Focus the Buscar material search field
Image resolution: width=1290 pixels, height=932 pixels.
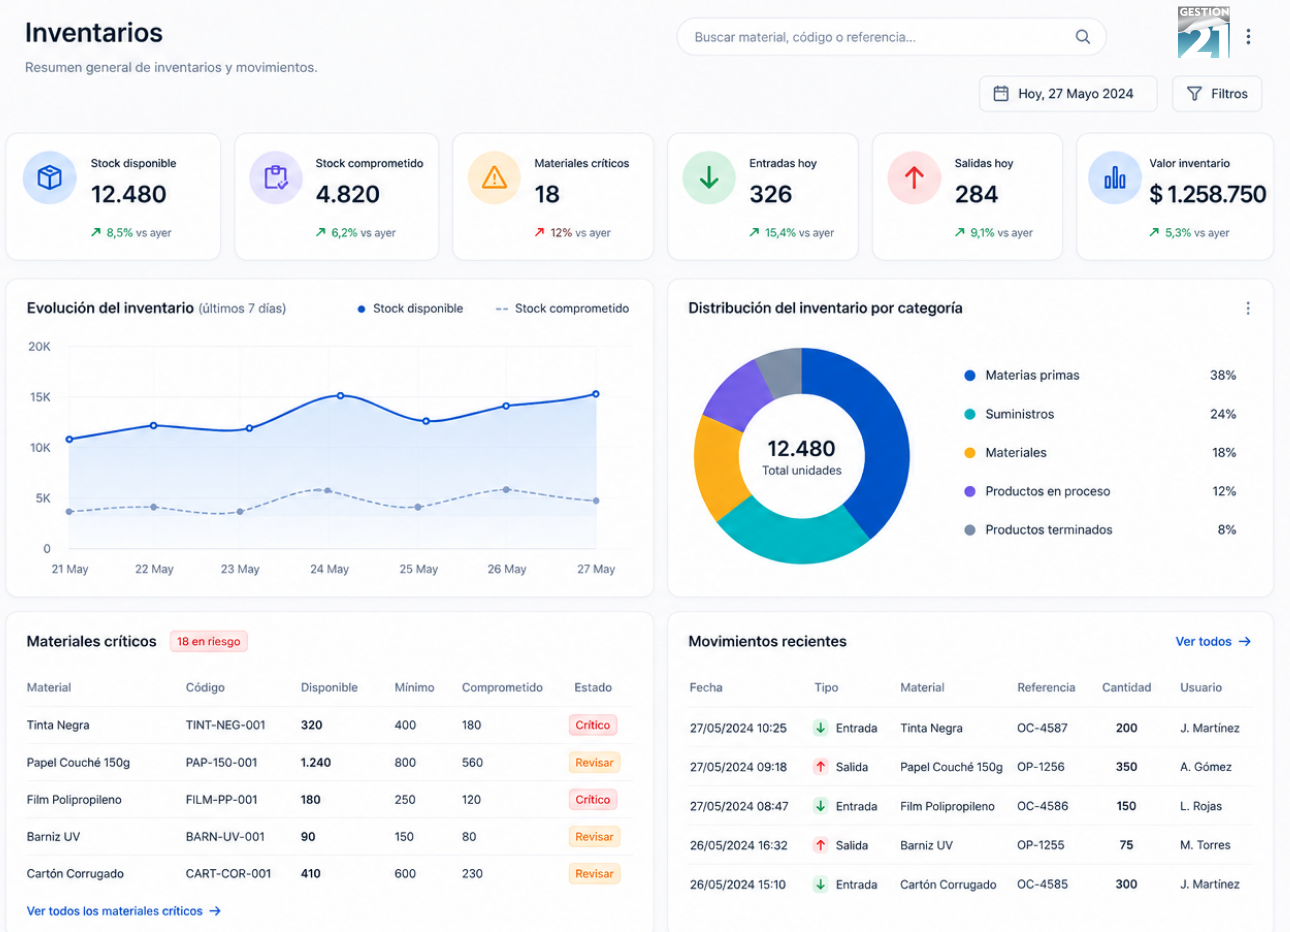click(892, 37)
